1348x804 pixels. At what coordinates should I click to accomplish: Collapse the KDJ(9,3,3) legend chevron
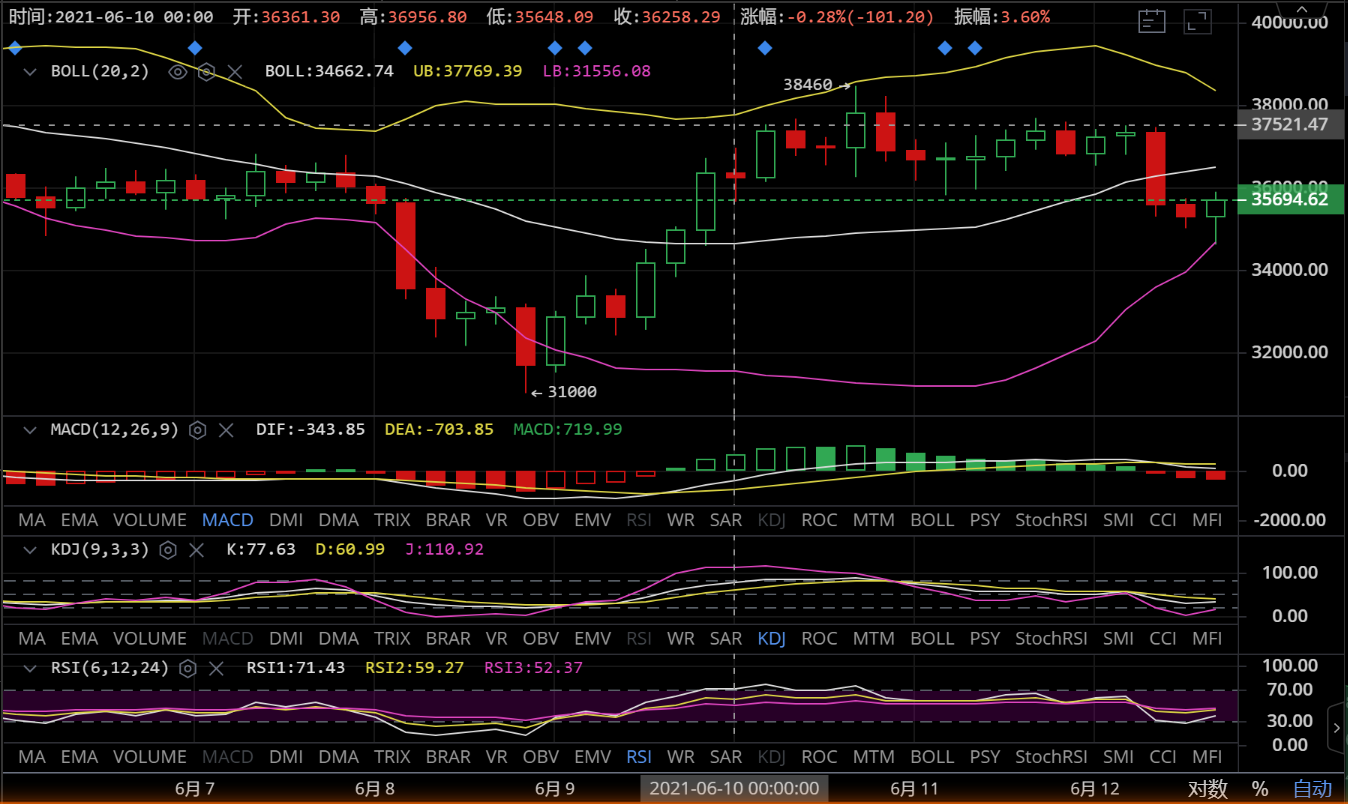[x=31, y=549]
